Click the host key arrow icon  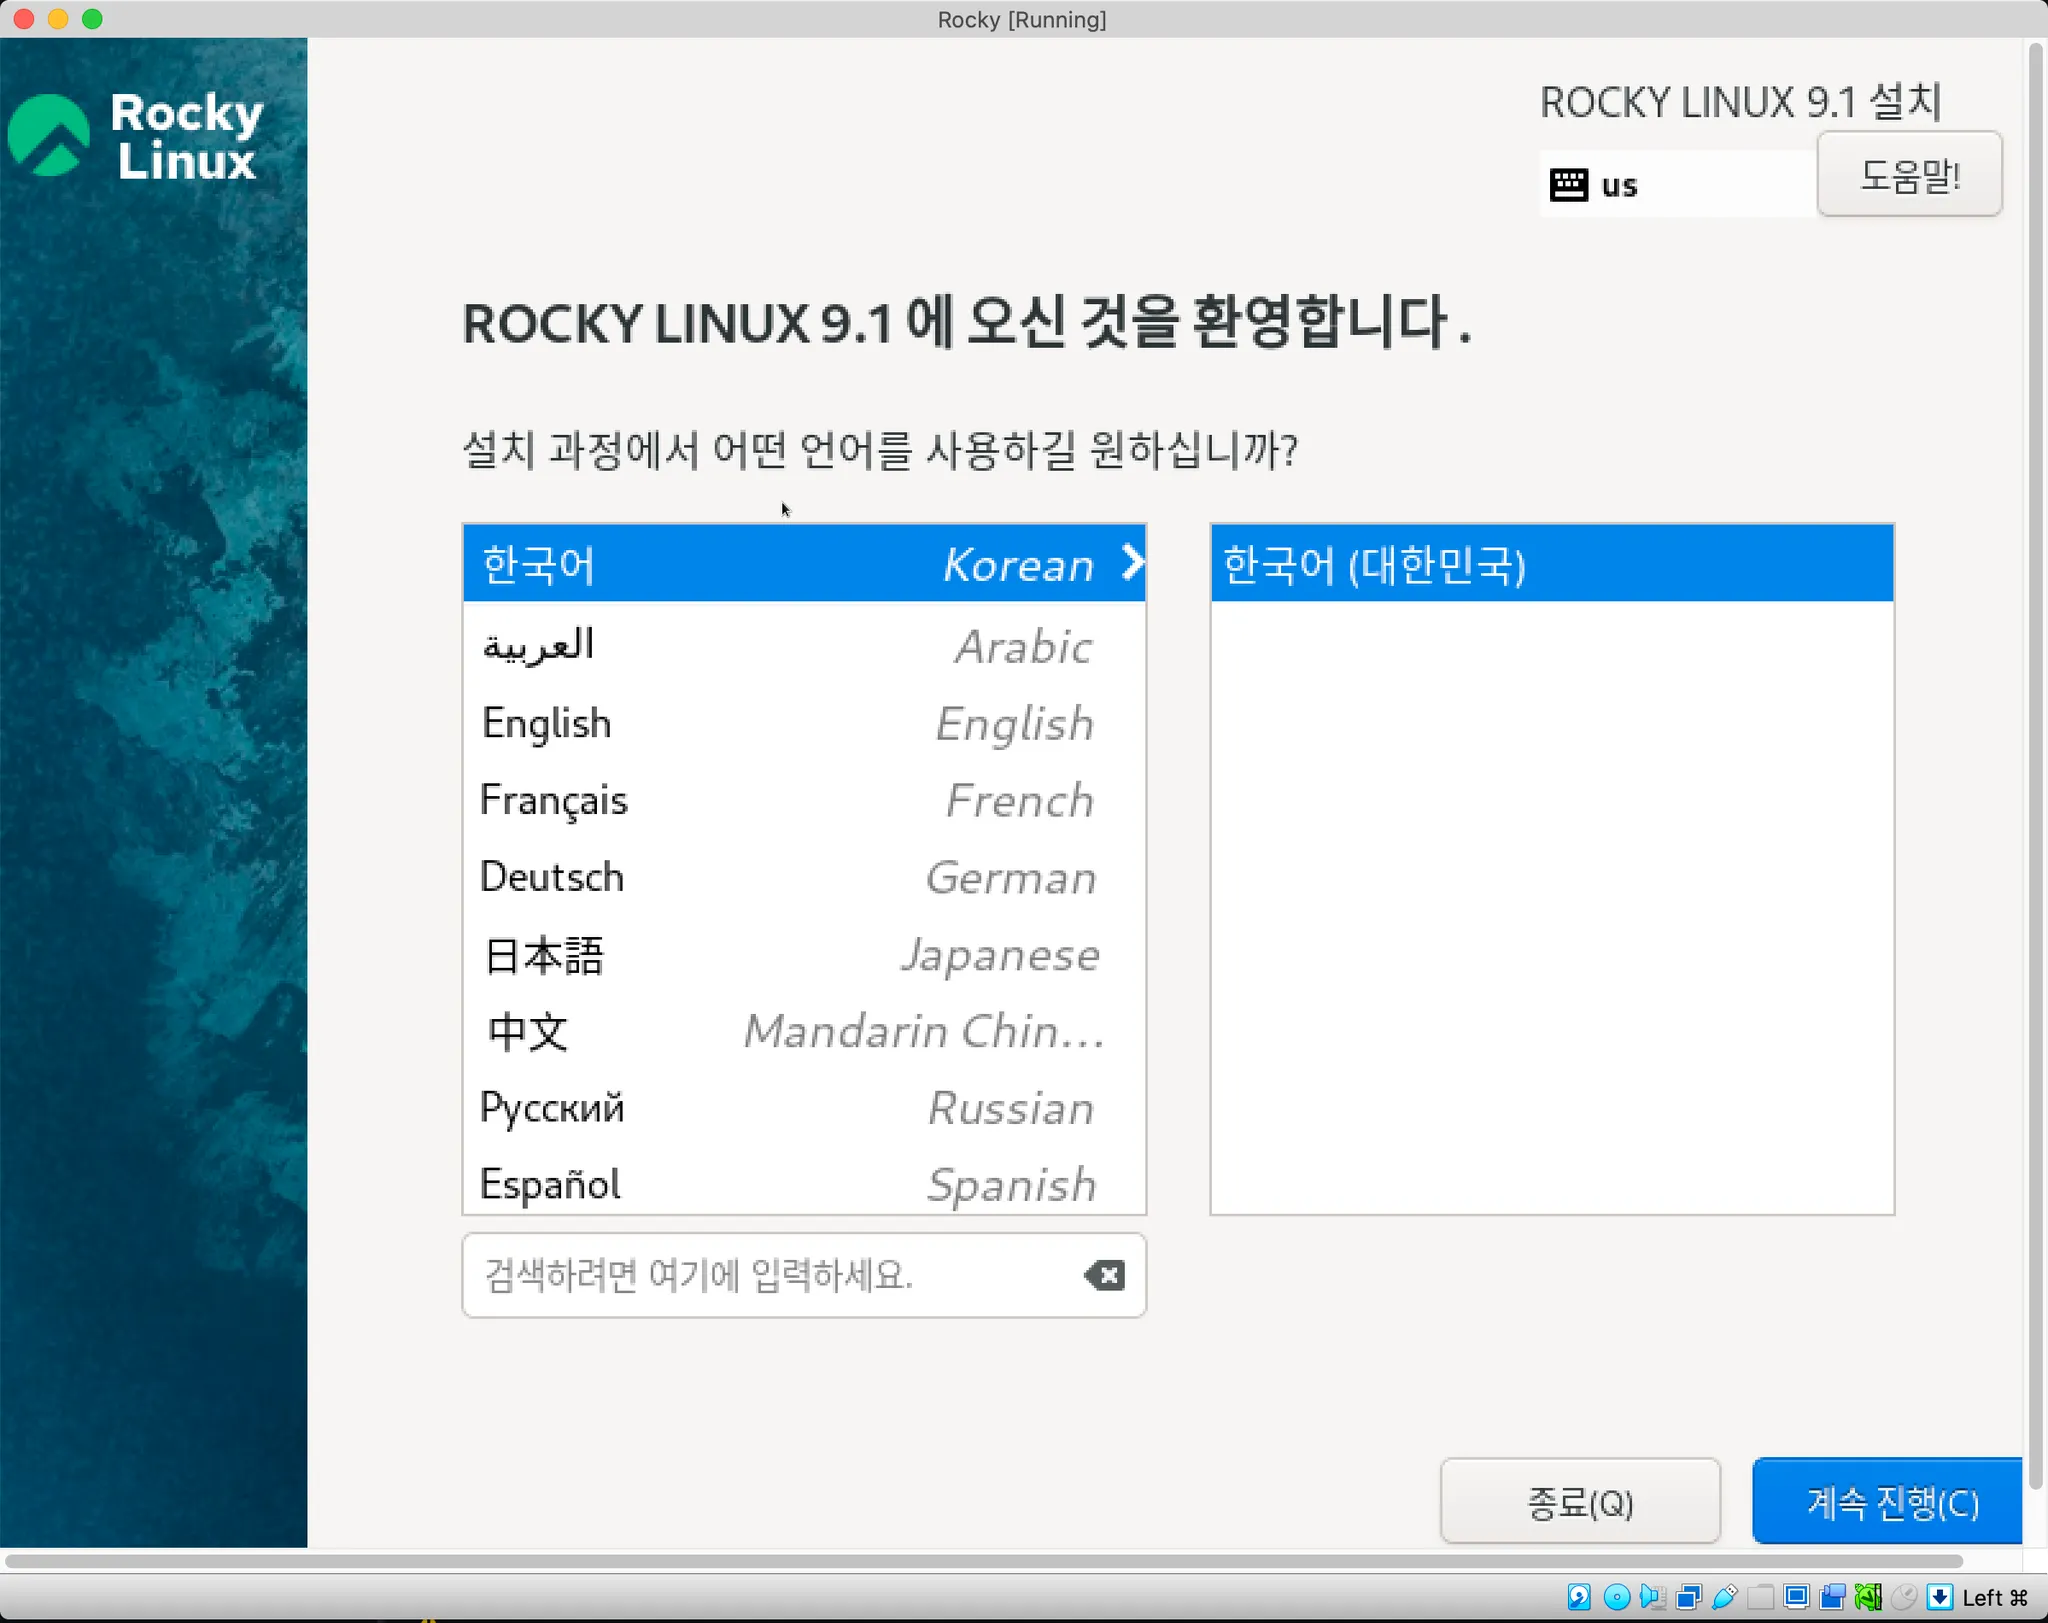1940,1597
